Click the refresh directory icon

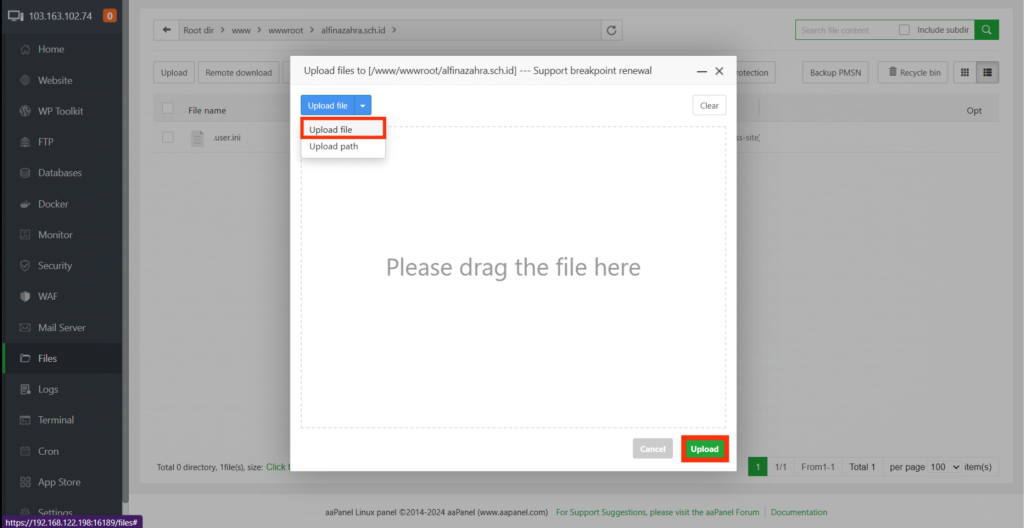pos(612,30)
